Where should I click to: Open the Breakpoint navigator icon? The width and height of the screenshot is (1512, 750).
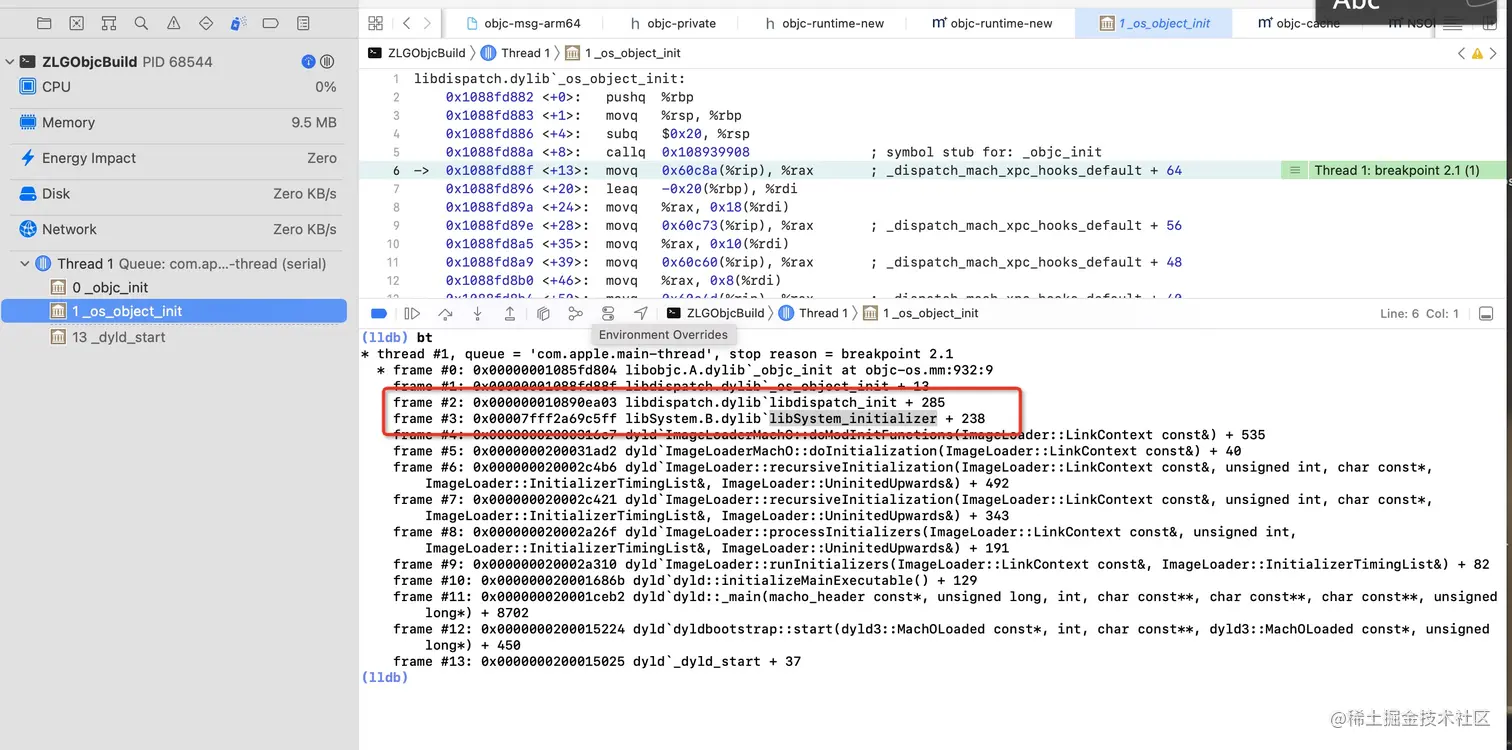tap(271, 23)
